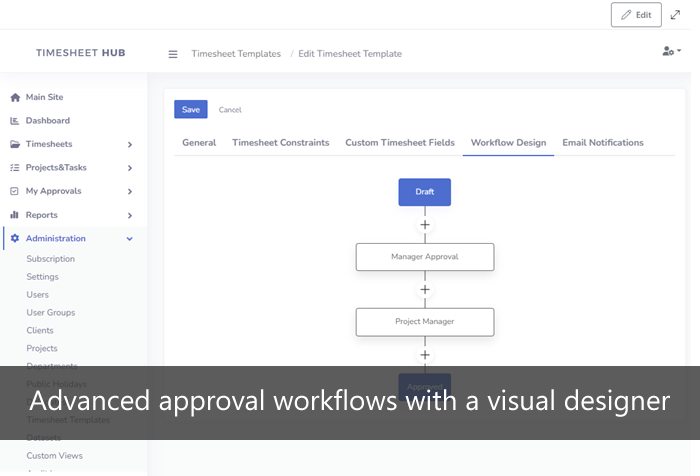Screen dimensions: 700x476
Task: Expand the Projects&Tasks sidebar section
Action: point(129,168)
